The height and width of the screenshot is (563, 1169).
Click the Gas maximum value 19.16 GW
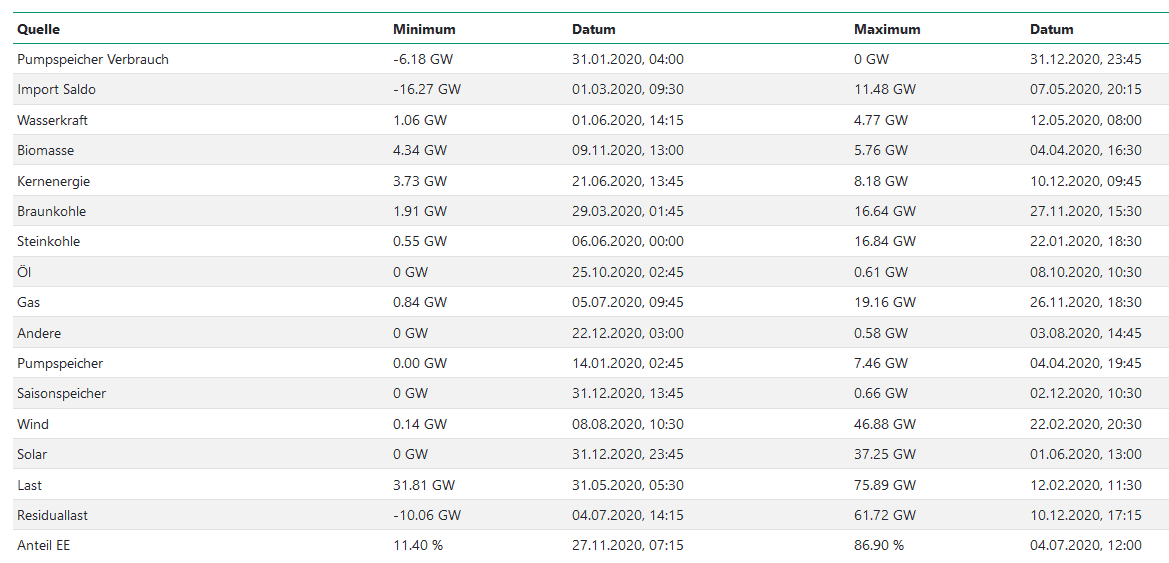(885, 303)
